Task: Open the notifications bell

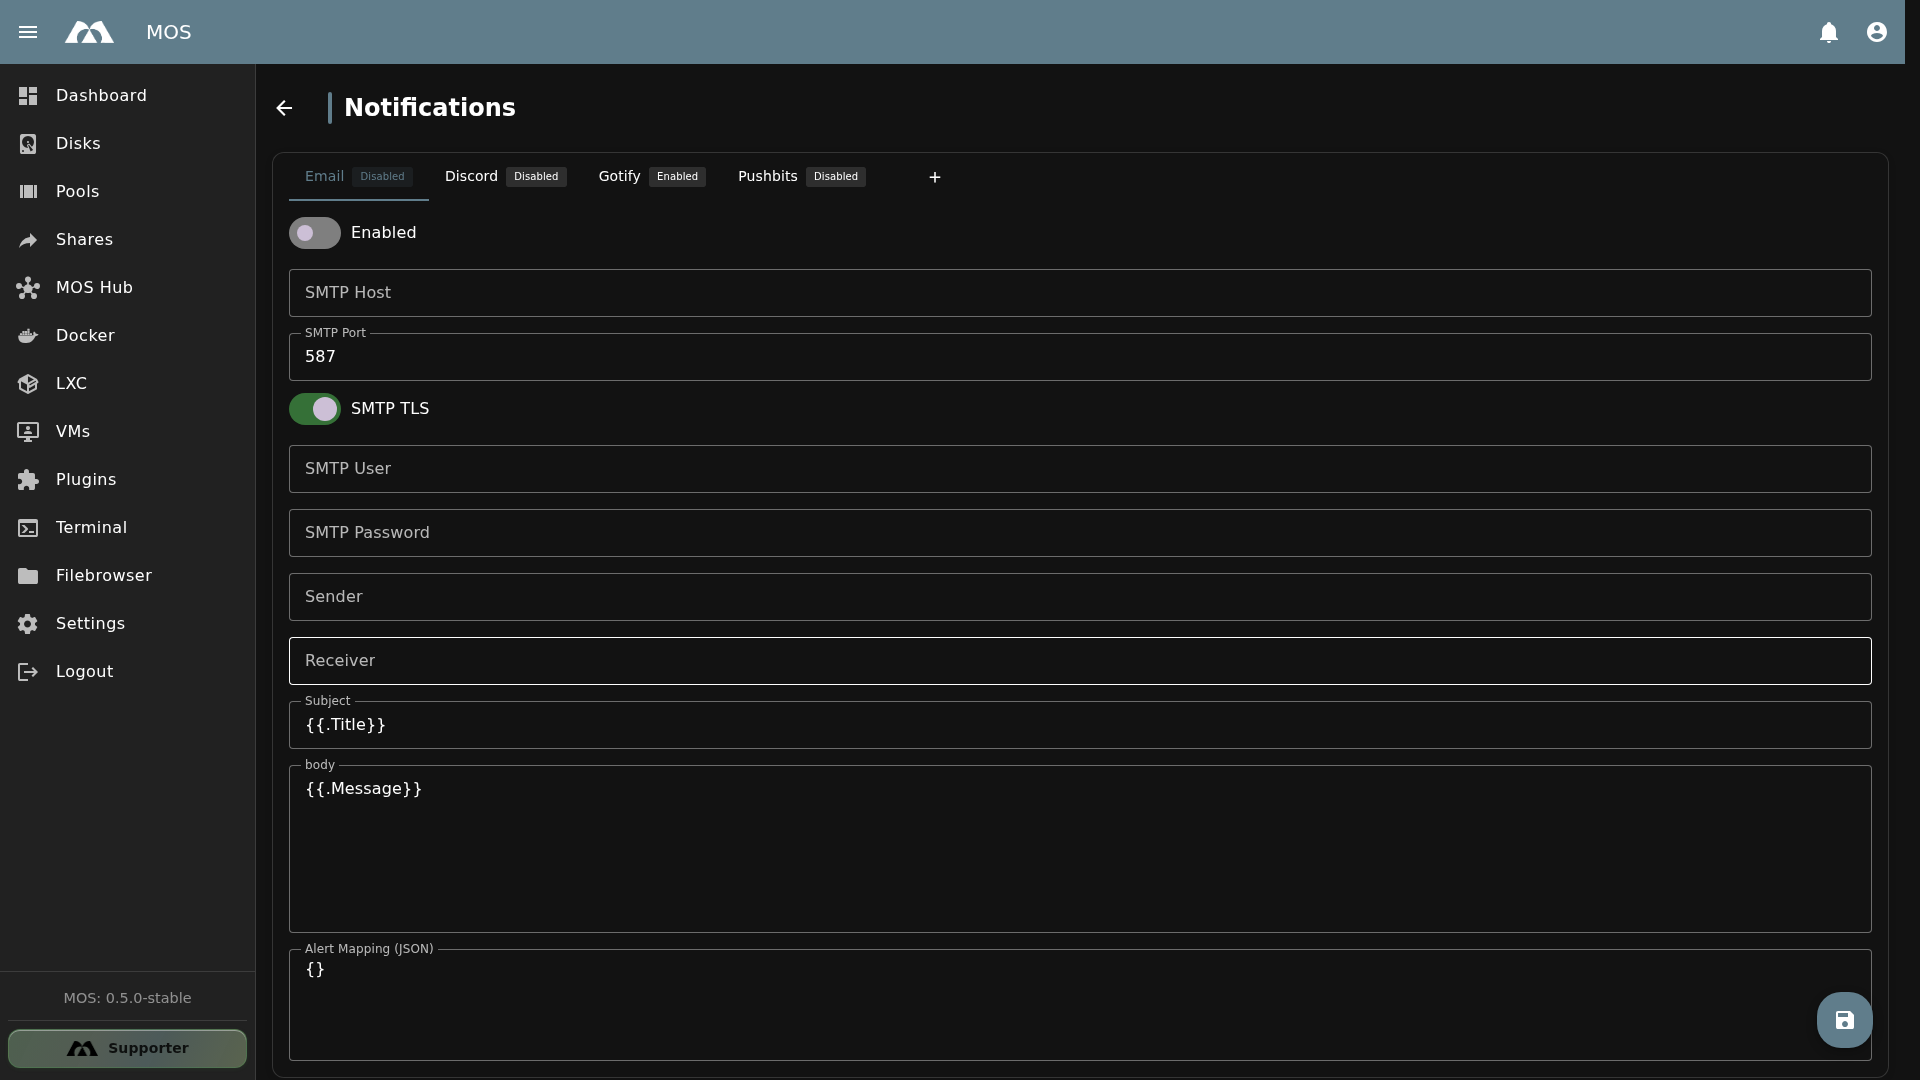Action: (1829, 32)
